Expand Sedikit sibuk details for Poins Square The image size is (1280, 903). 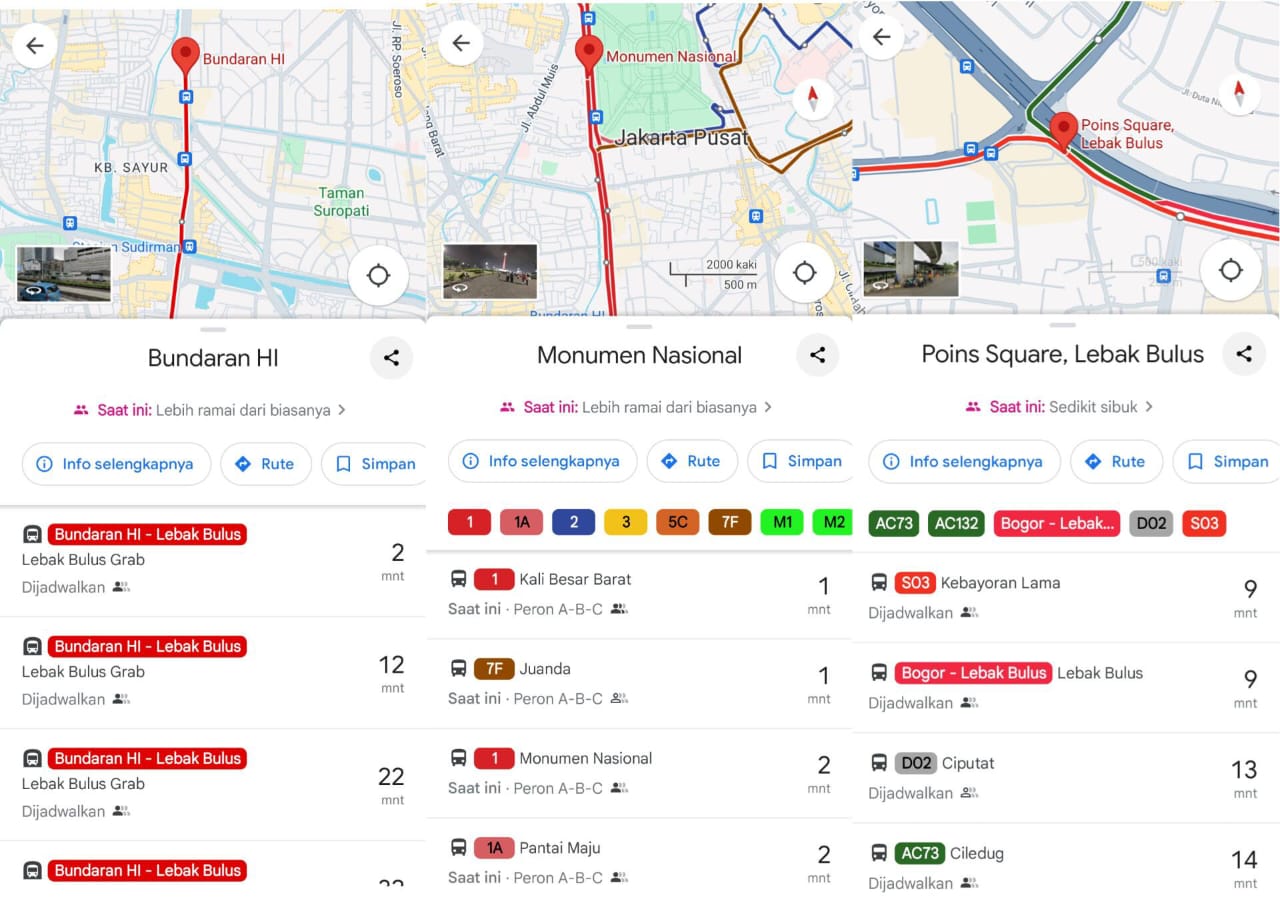(x=1063, y=406)
